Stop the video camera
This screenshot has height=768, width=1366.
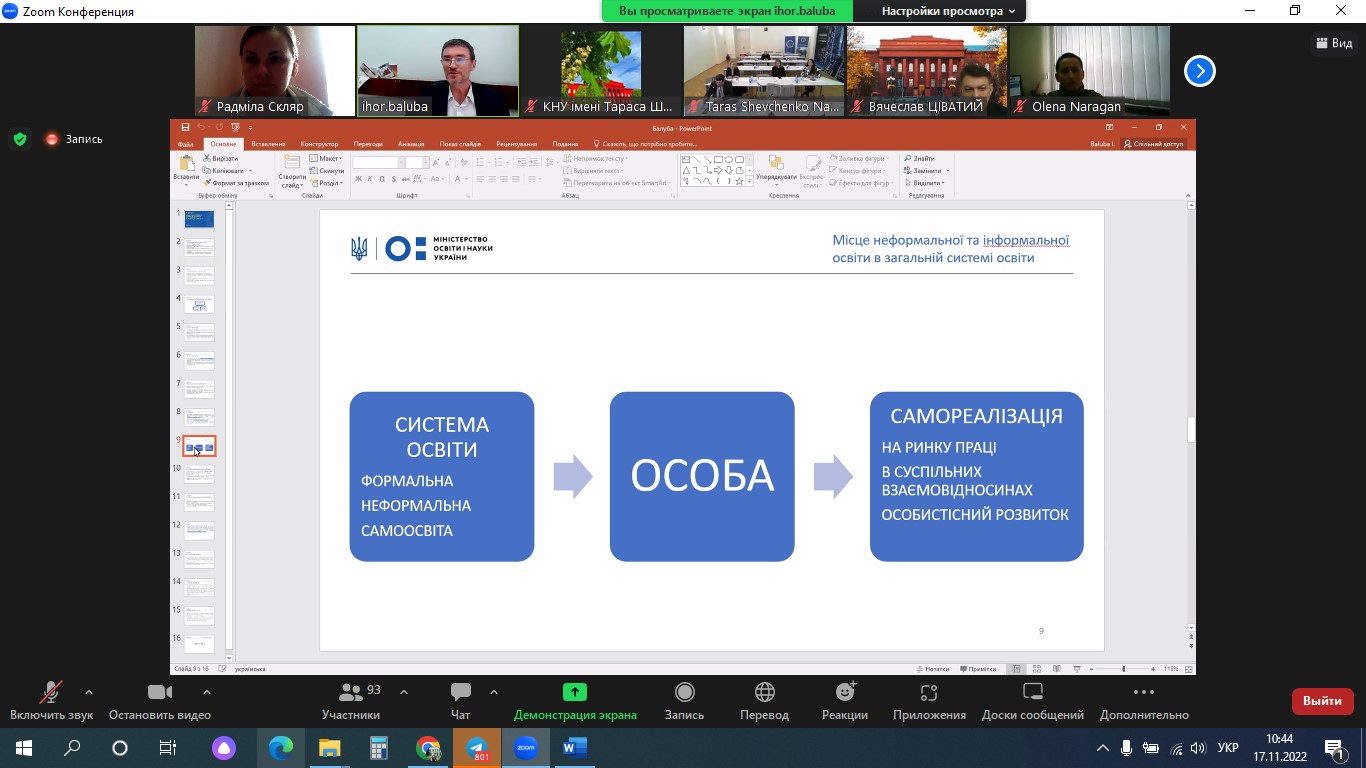(160, 700)
